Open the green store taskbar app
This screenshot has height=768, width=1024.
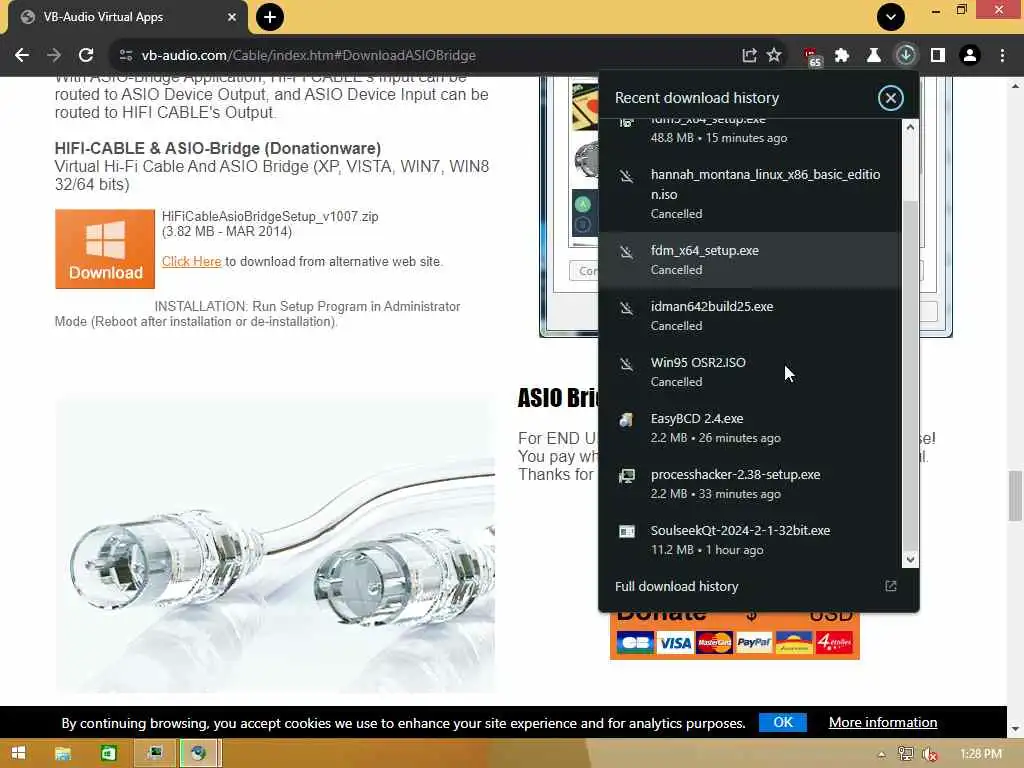pyautogui.click(x=108, y=753)
